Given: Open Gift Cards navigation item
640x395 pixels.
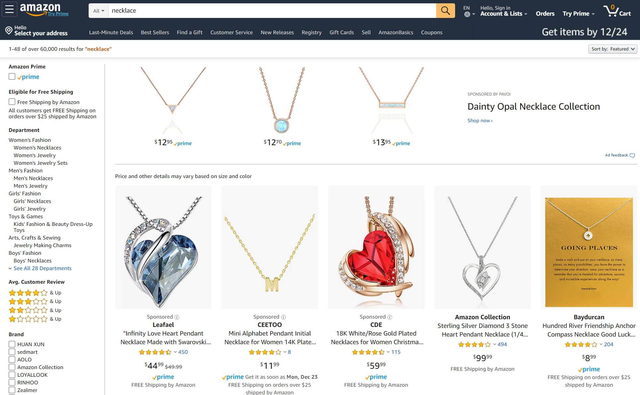Looking at the screenshot, I should pyautogui.click(x=342, y=32).
